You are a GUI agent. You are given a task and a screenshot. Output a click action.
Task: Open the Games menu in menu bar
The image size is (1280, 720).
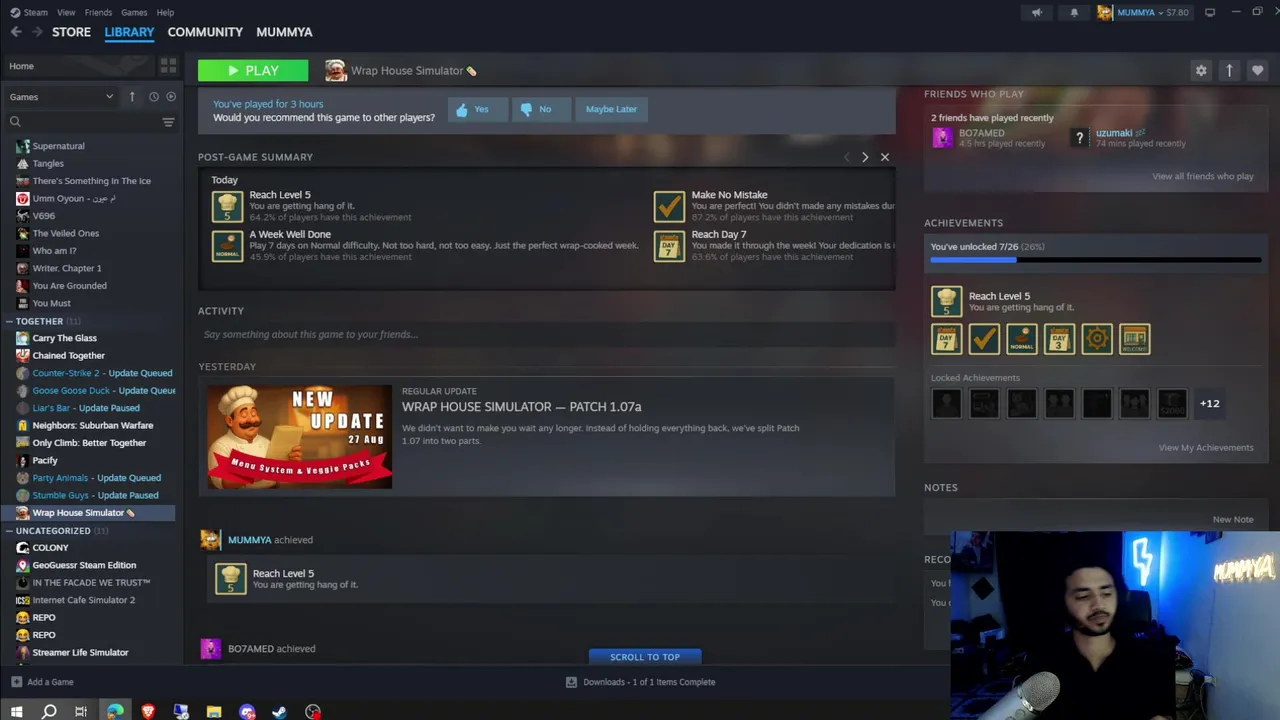pyautogui.click(x=134, y=12)
